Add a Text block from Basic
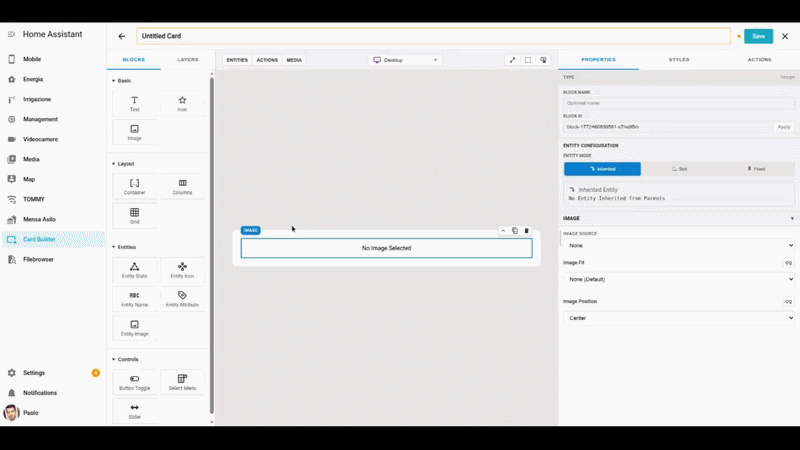 134,104
